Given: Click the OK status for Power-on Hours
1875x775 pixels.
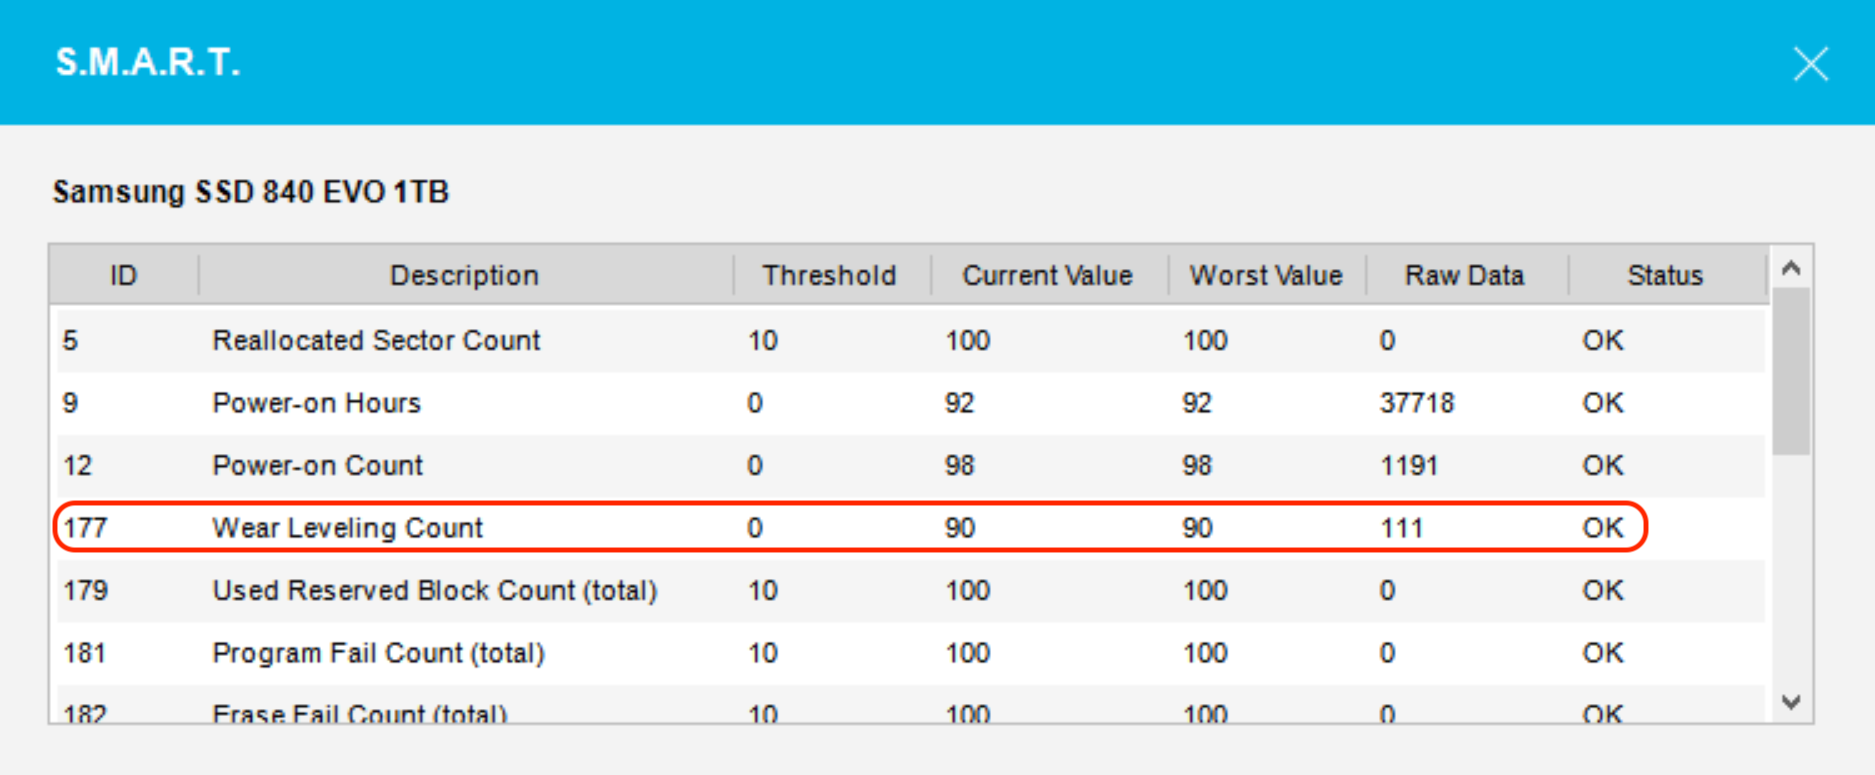Looking at the screenshot, I should click(x=1603, y=403).
